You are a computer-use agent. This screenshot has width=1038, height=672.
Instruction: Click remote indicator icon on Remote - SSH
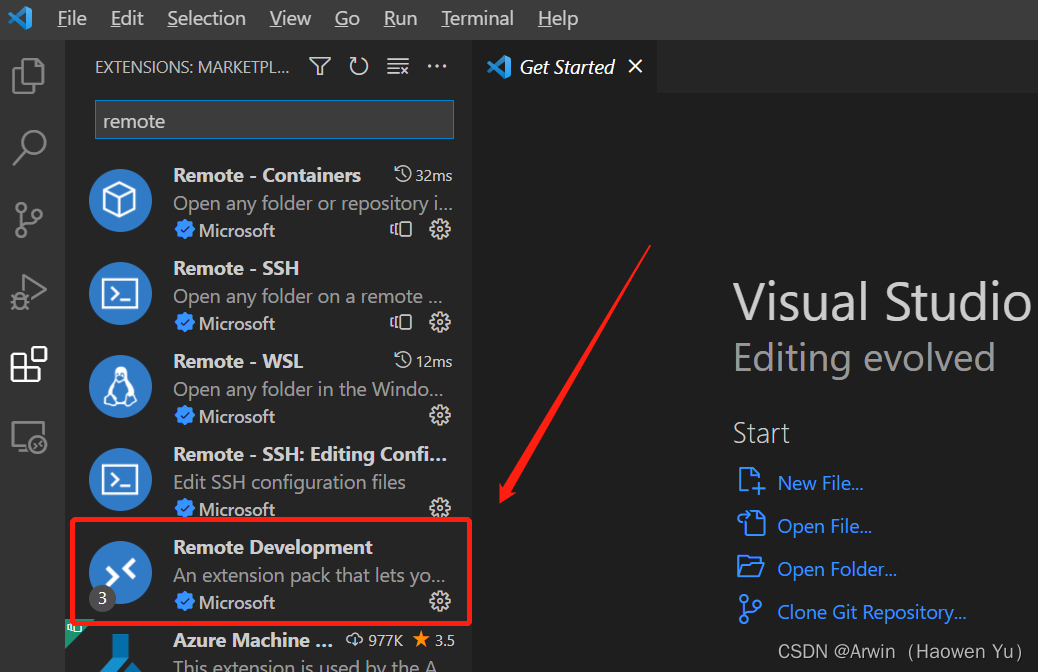pyautogui.click(x=401, y=322)
